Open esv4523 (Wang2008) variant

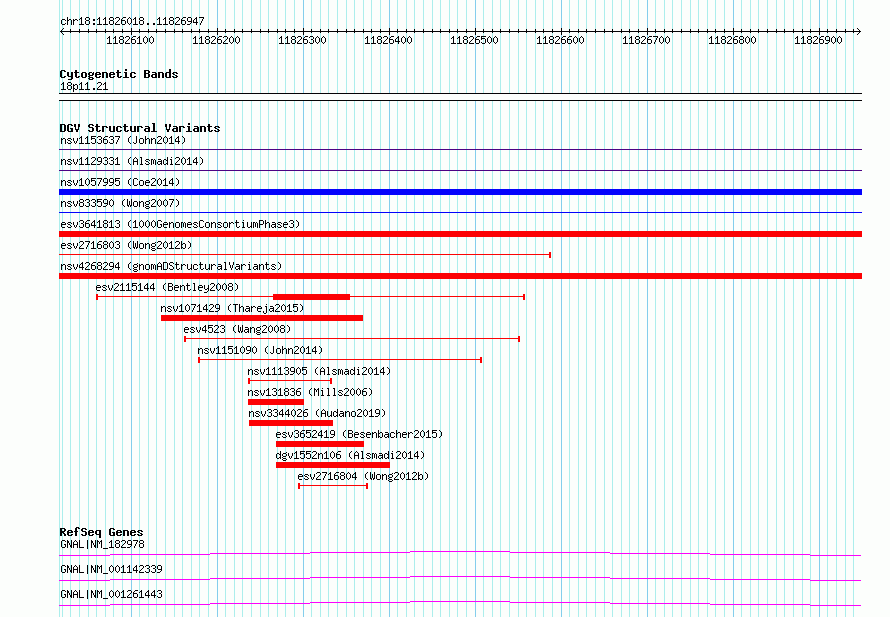237,329
